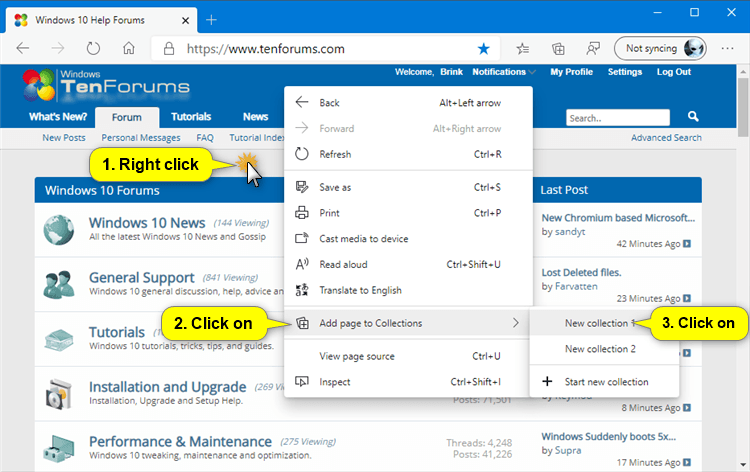Open the Favorites list icon
Viewport: 750px width, 472px height.
(523, 48)
